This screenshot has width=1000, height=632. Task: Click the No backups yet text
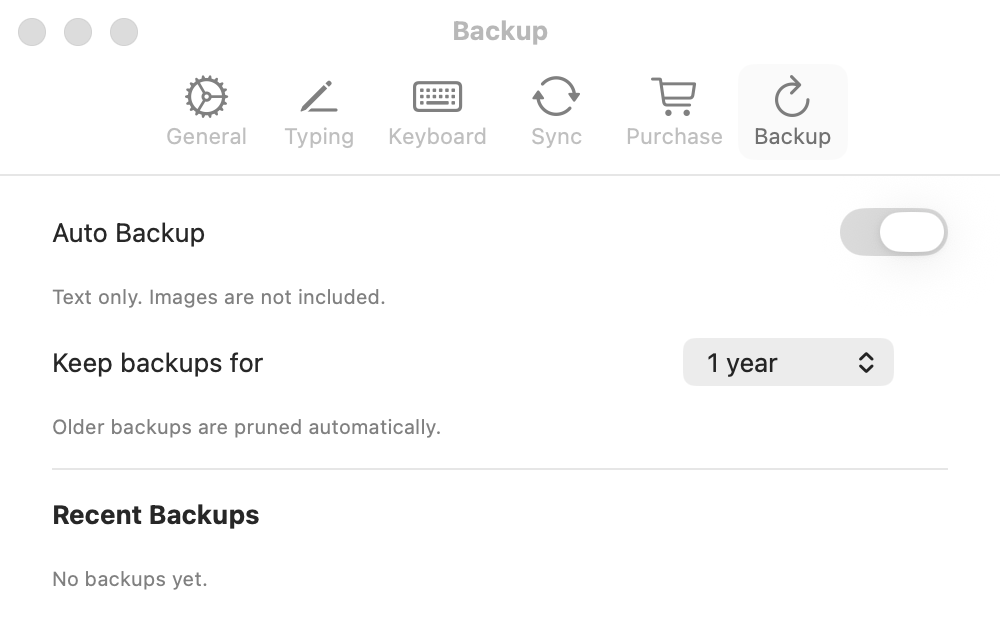pos(130,579)
